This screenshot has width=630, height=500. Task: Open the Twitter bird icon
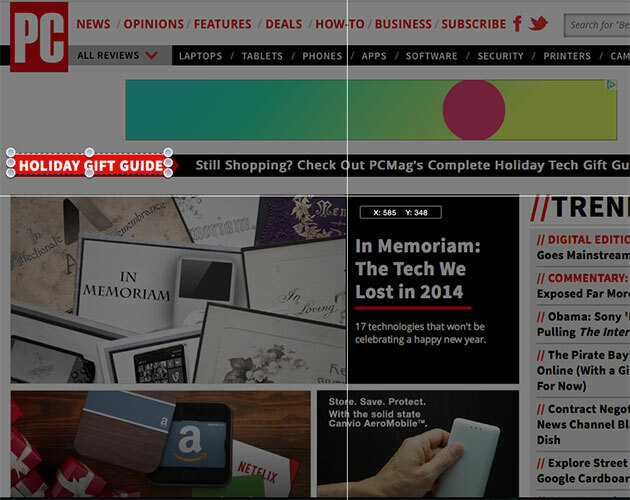pos(538,23)
